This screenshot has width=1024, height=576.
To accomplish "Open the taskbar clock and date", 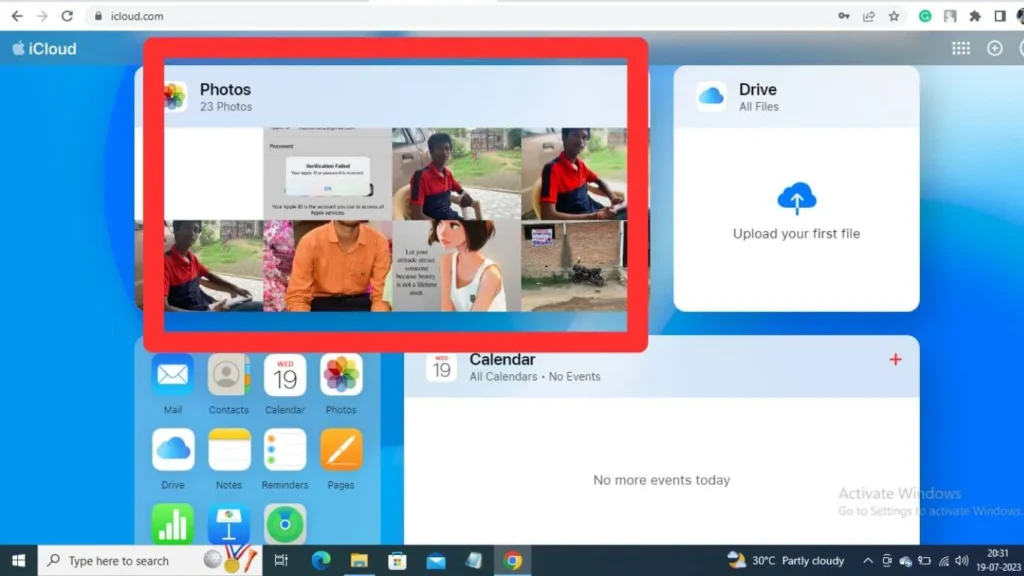I will click(999, 560).
